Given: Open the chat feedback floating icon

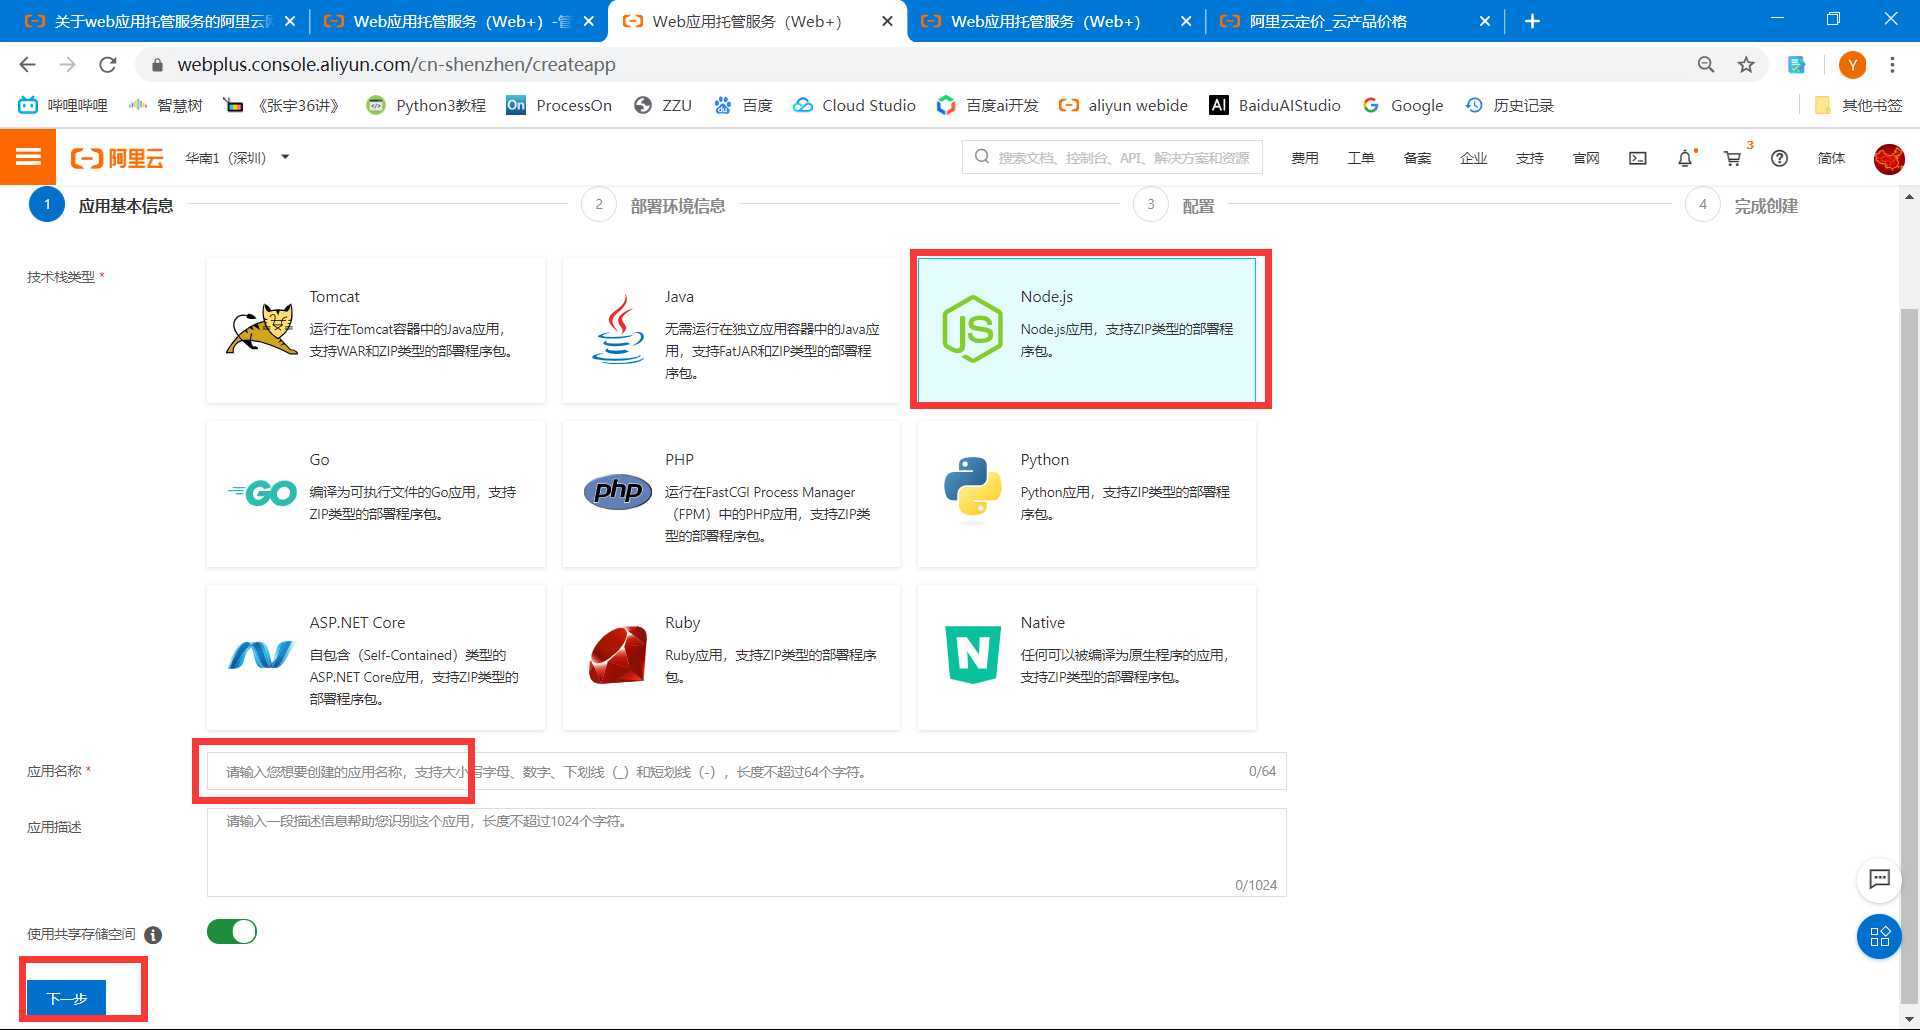Looking at the screenshot, I should click(1879, 879).
